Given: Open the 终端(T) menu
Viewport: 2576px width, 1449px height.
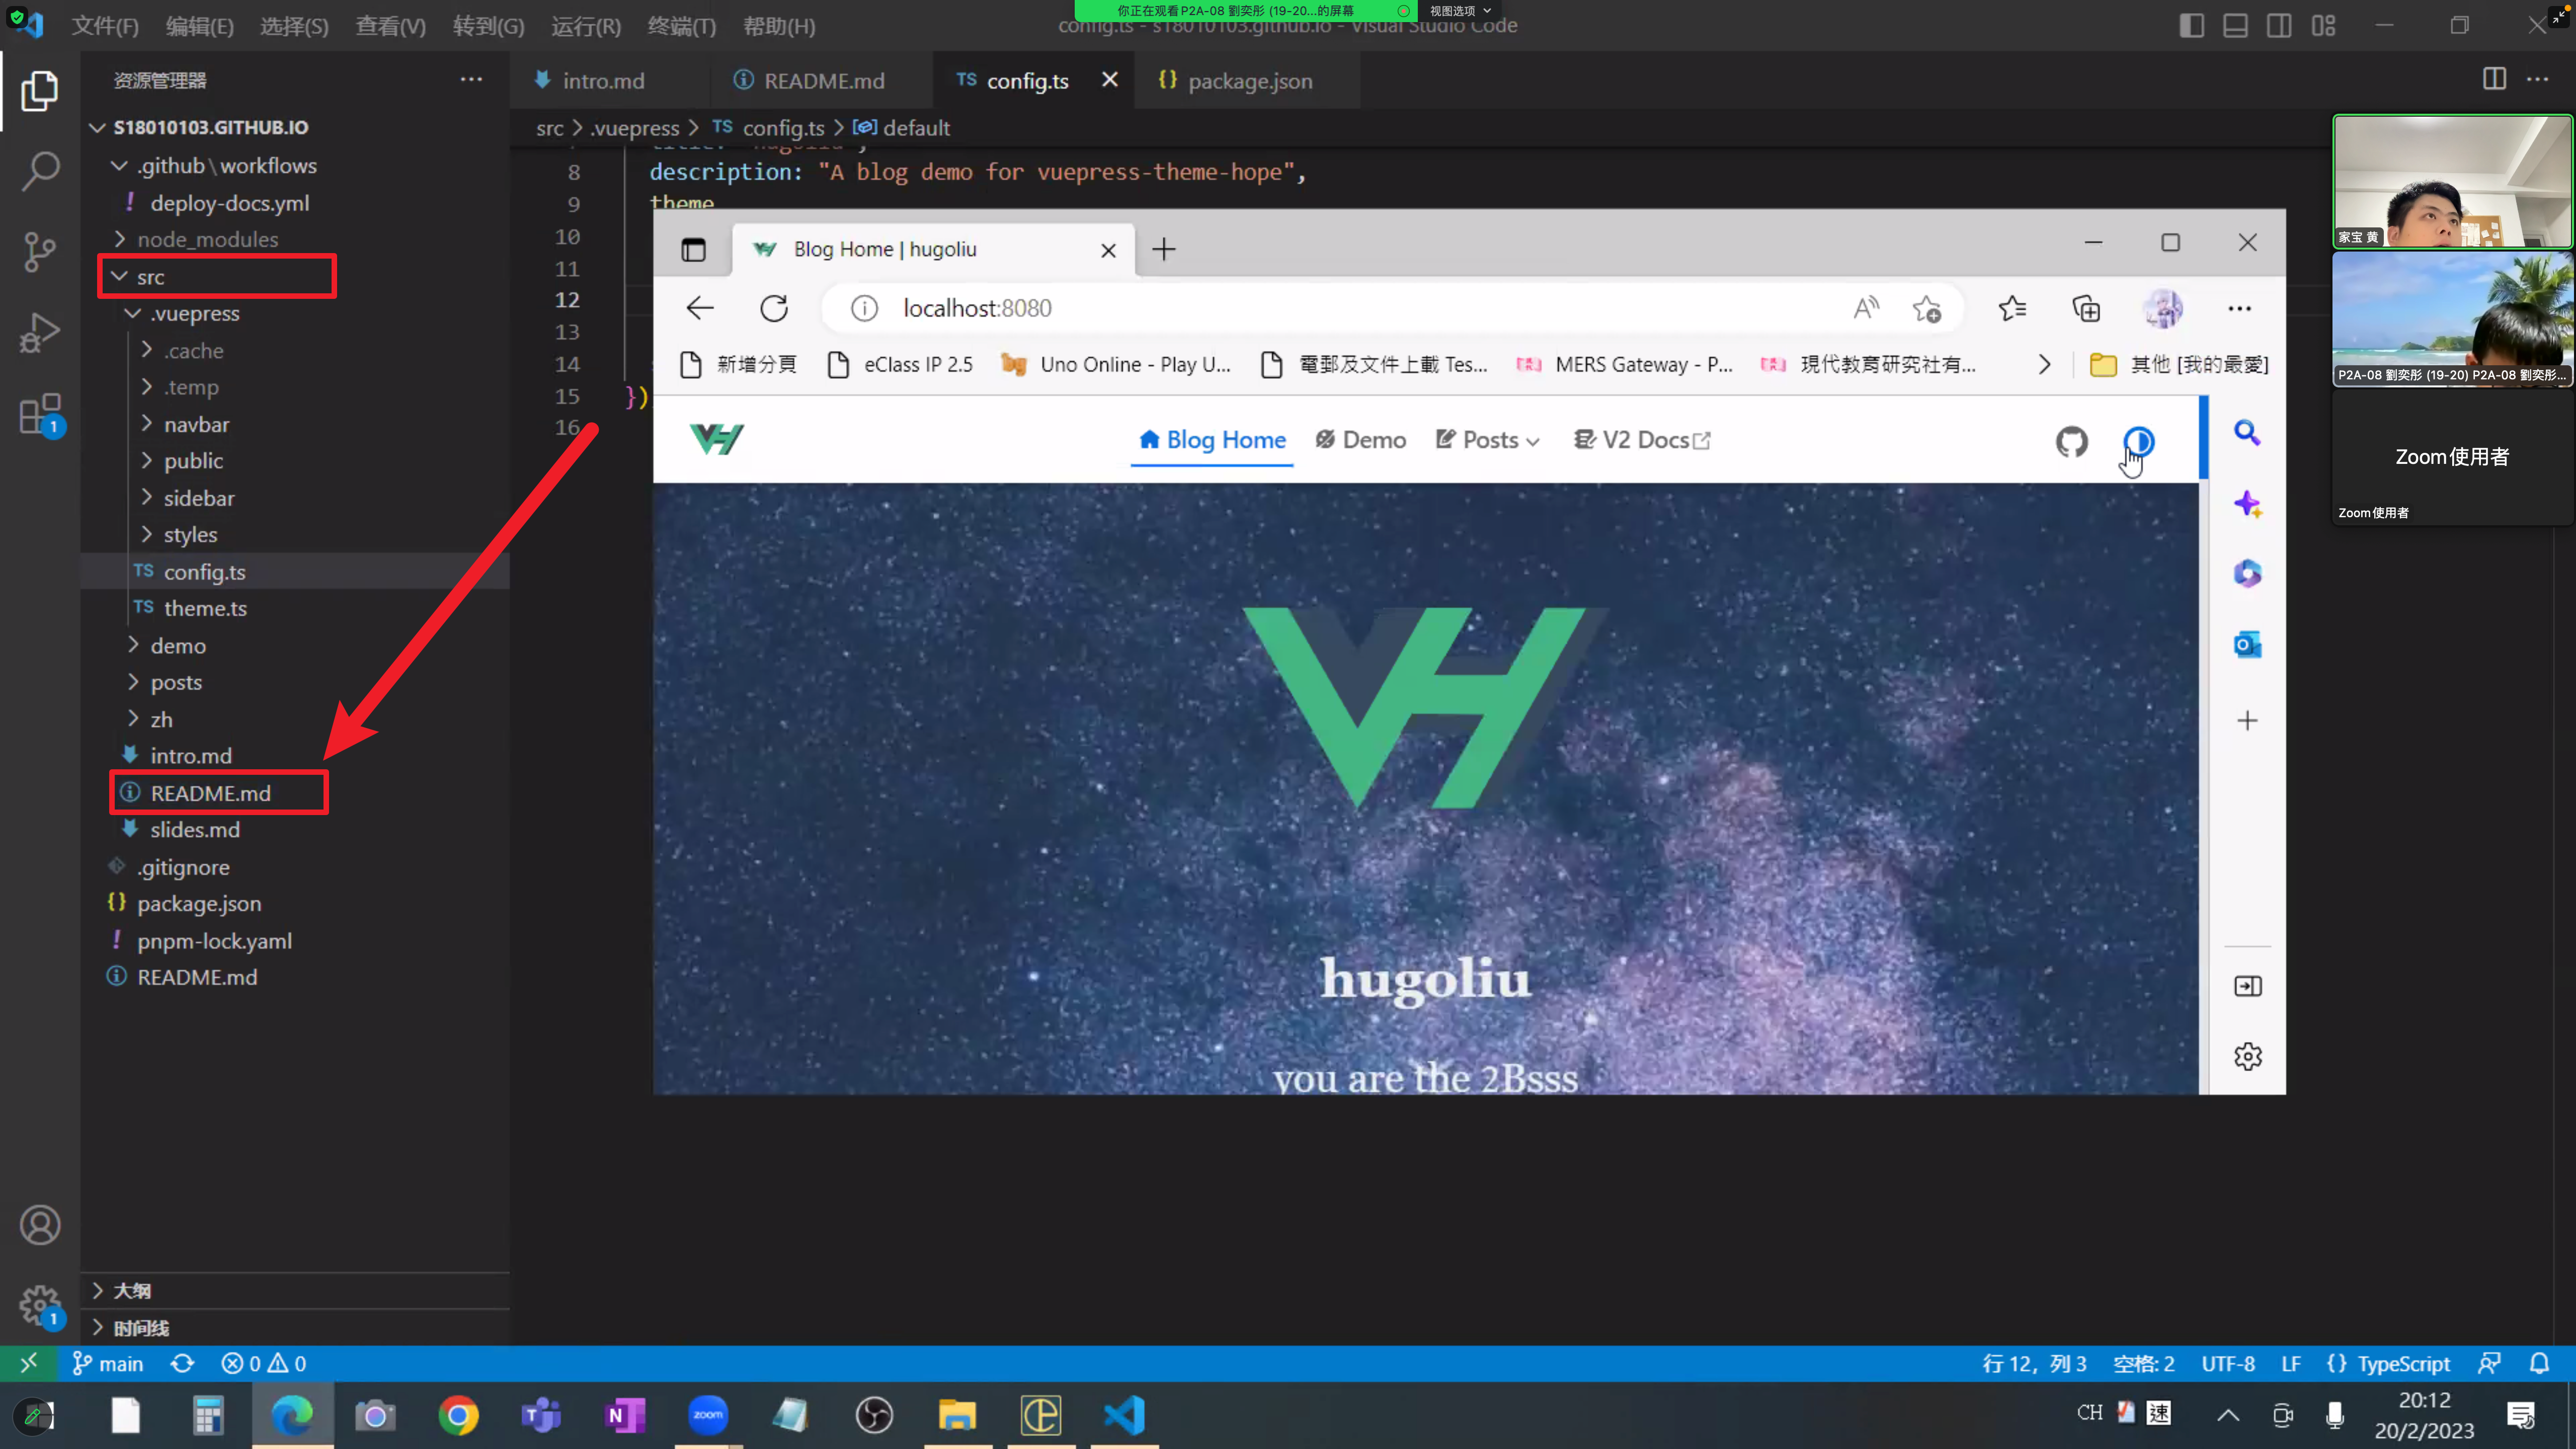Looking at the screenshot, I should tap(682, 26).
